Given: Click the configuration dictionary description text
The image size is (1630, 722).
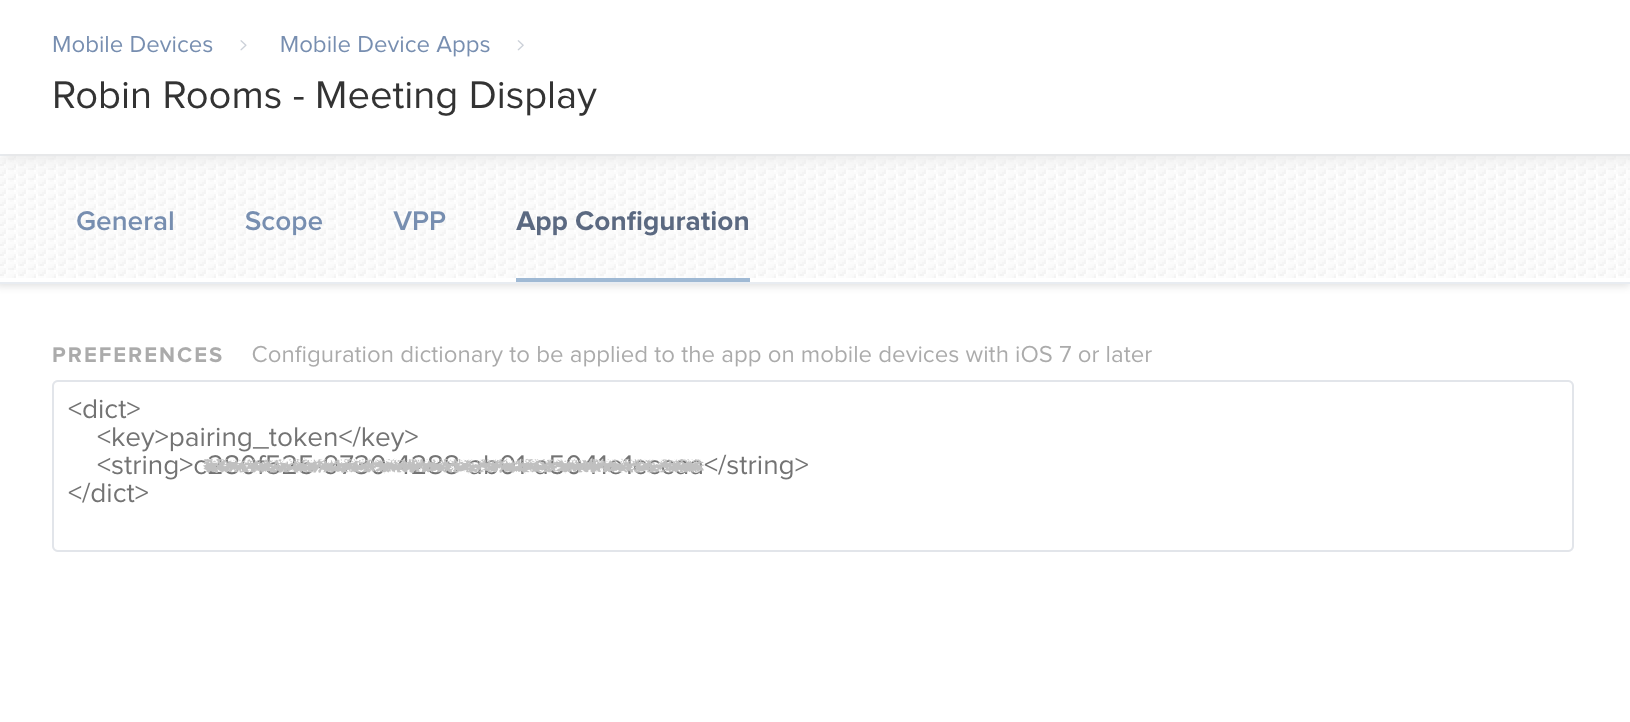Looking at the screenshot, I should (x=701, y=355).
